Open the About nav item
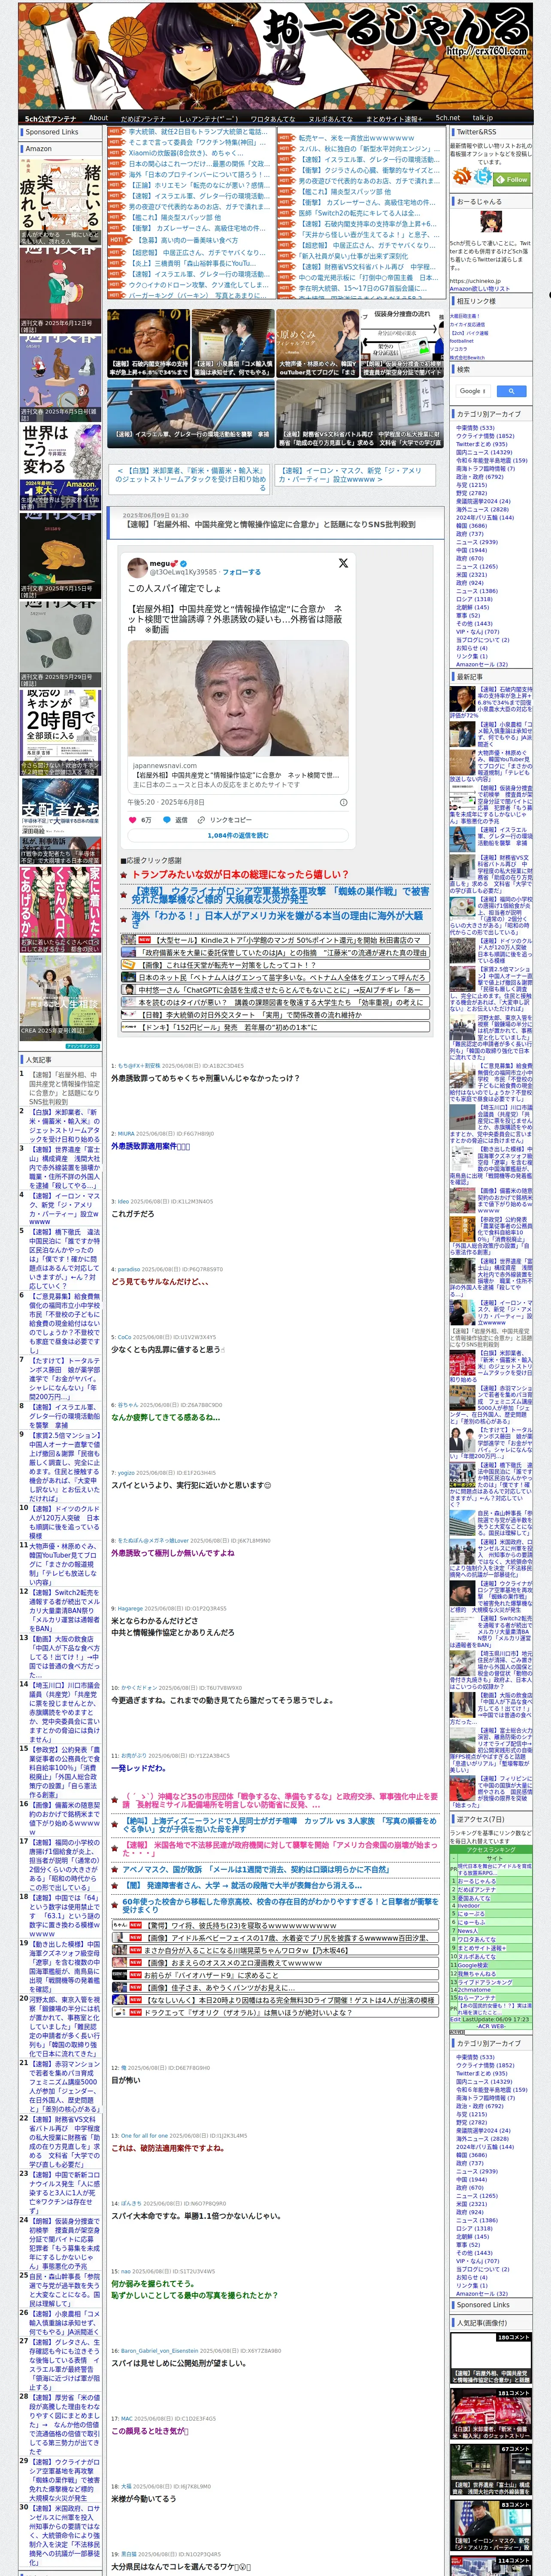Viewport: 551px width, 2576px height. click(x=98, y=118)
